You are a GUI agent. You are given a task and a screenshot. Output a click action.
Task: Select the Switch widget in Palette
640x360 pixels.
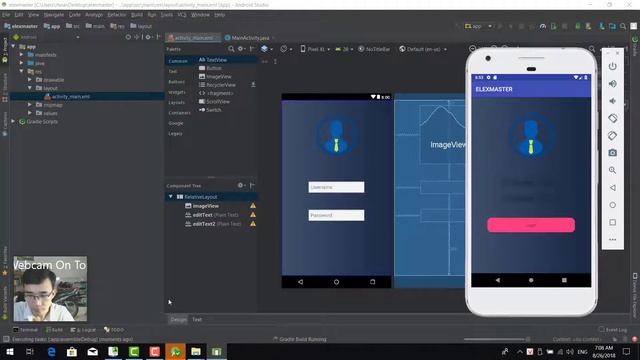(210, 110)
